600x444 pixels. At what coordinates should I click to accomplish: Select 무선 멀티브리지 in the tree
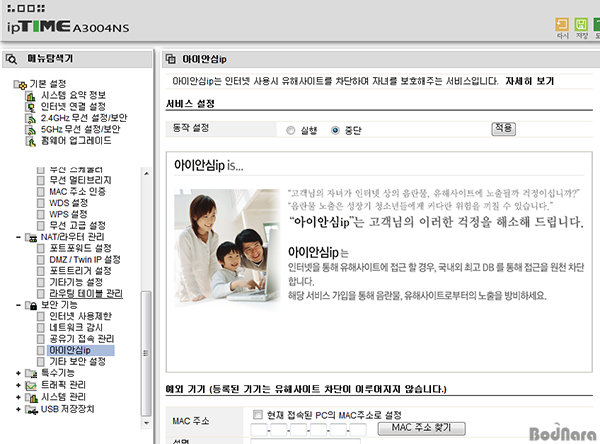[80, 180]
